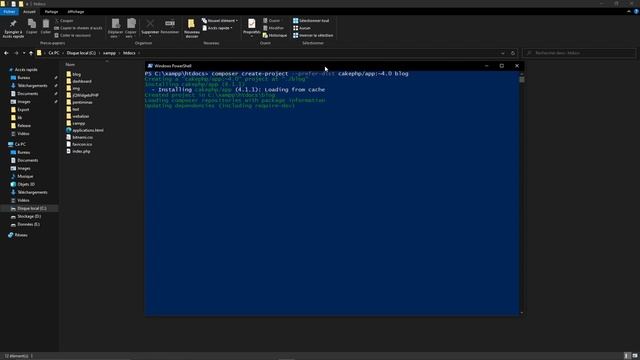The width and height of the screenshot is (640, 360).
Task: Switch to details view in status bar
Action: (627, 356)
